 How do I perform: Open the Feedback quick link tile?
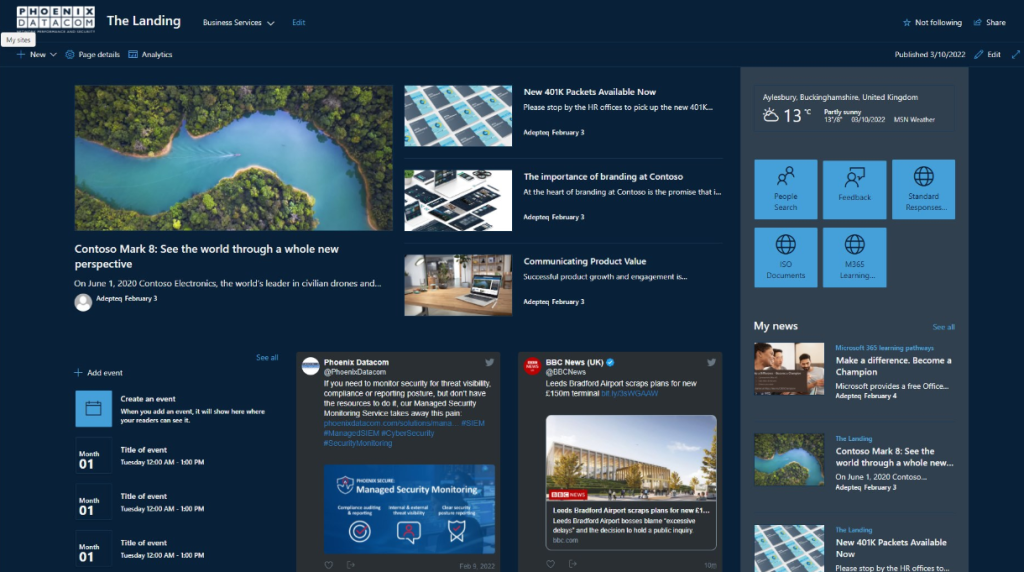(854, 189)
